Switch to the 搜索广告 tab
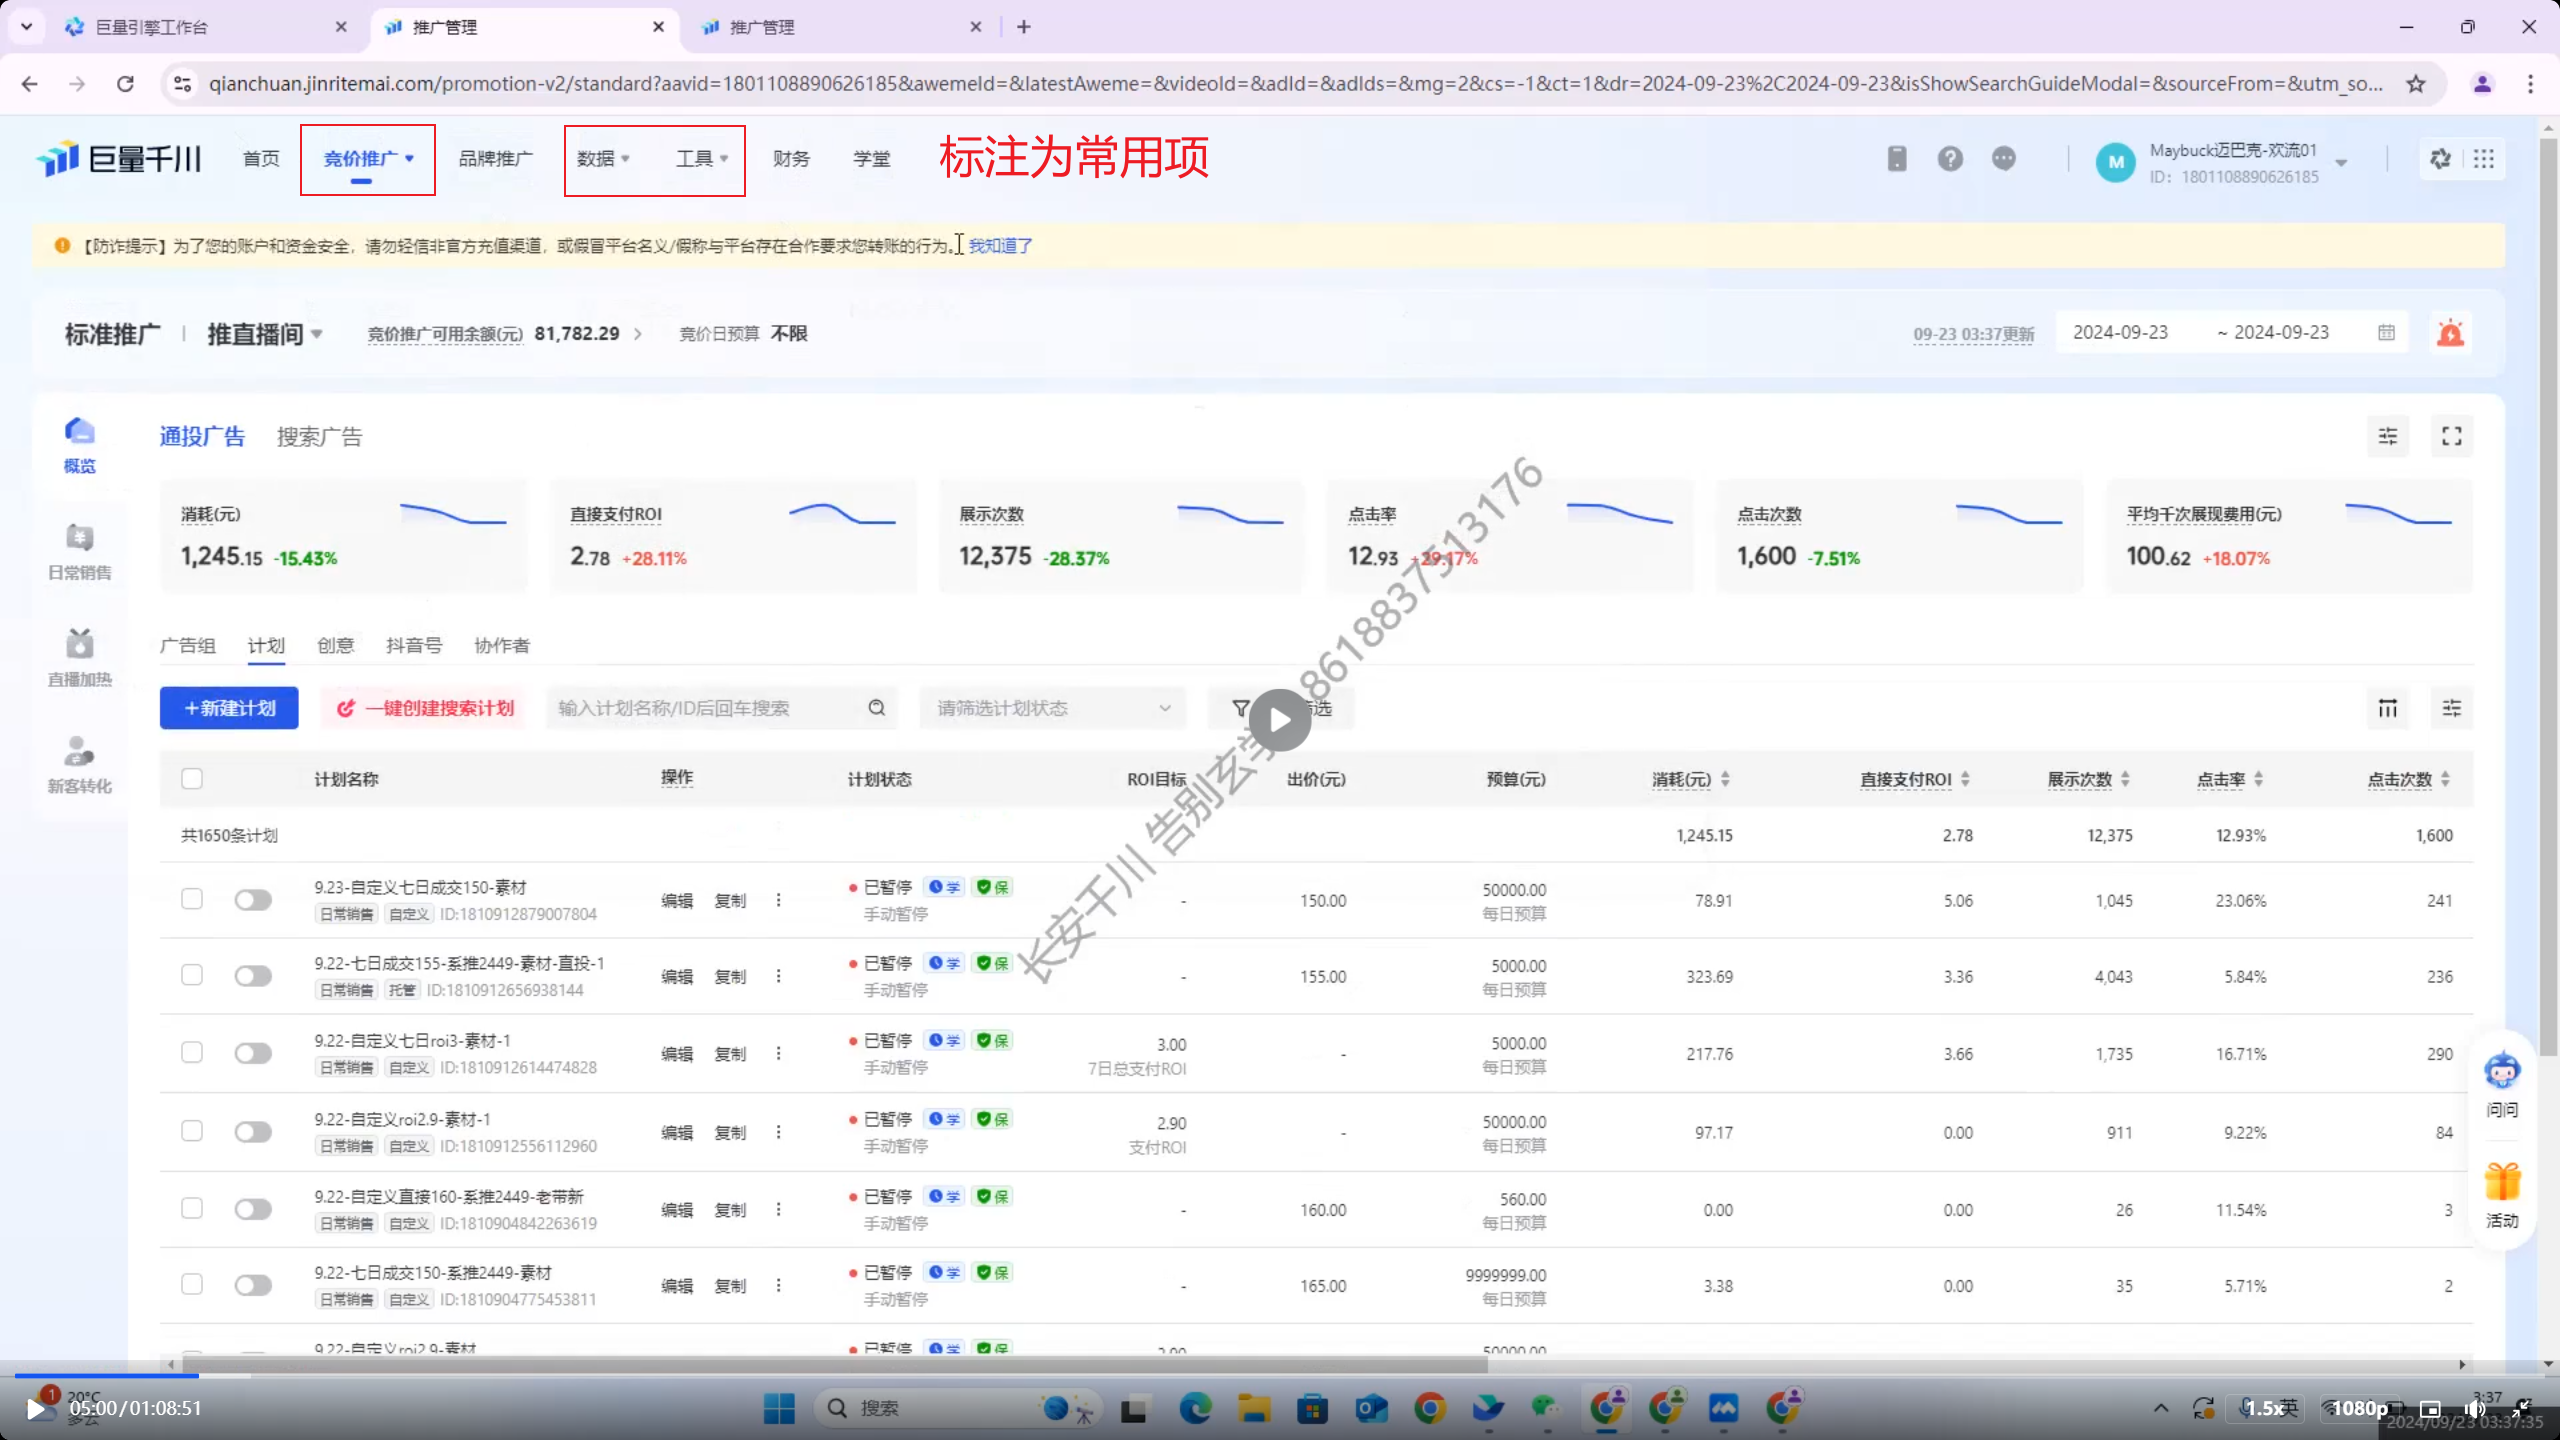This screenshot has height=1440, width=2560. (319, 437)
